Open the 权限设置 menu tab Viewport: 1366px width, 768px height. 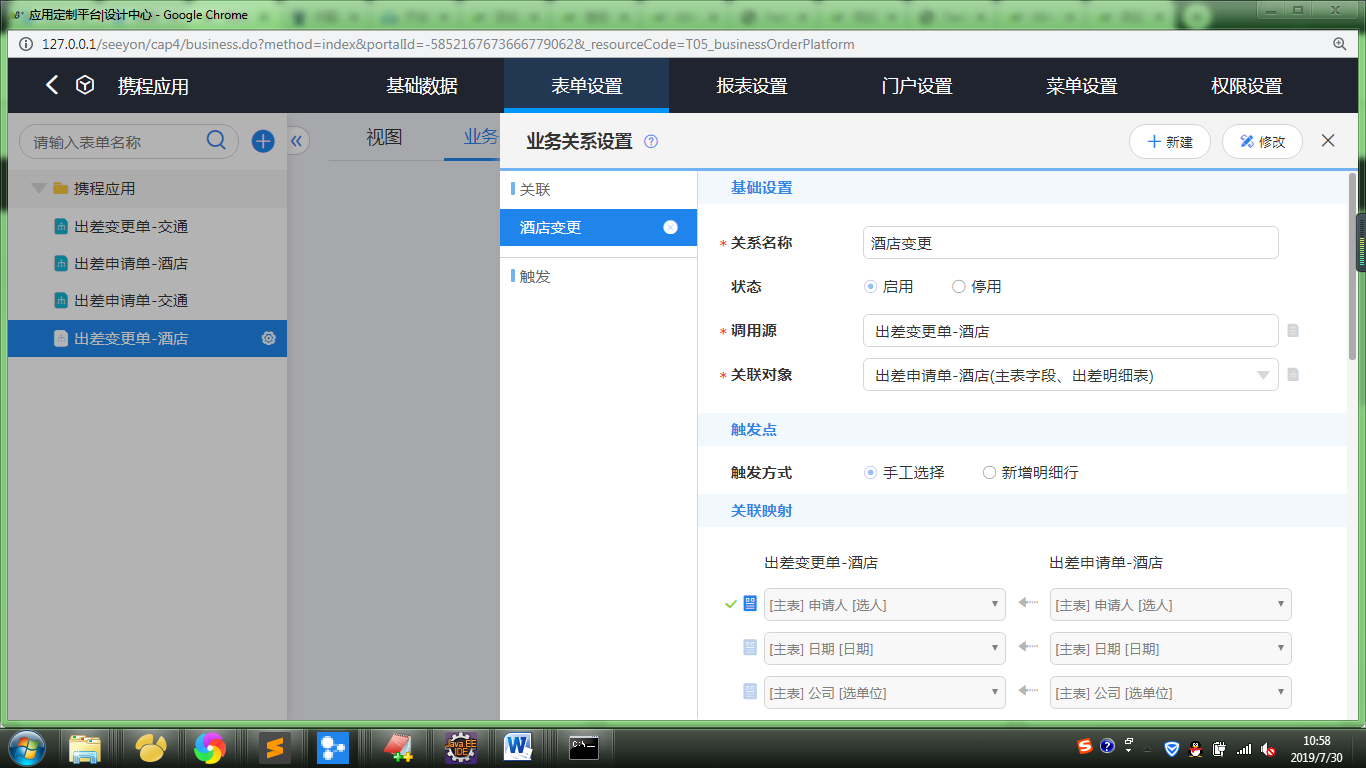1246,86
